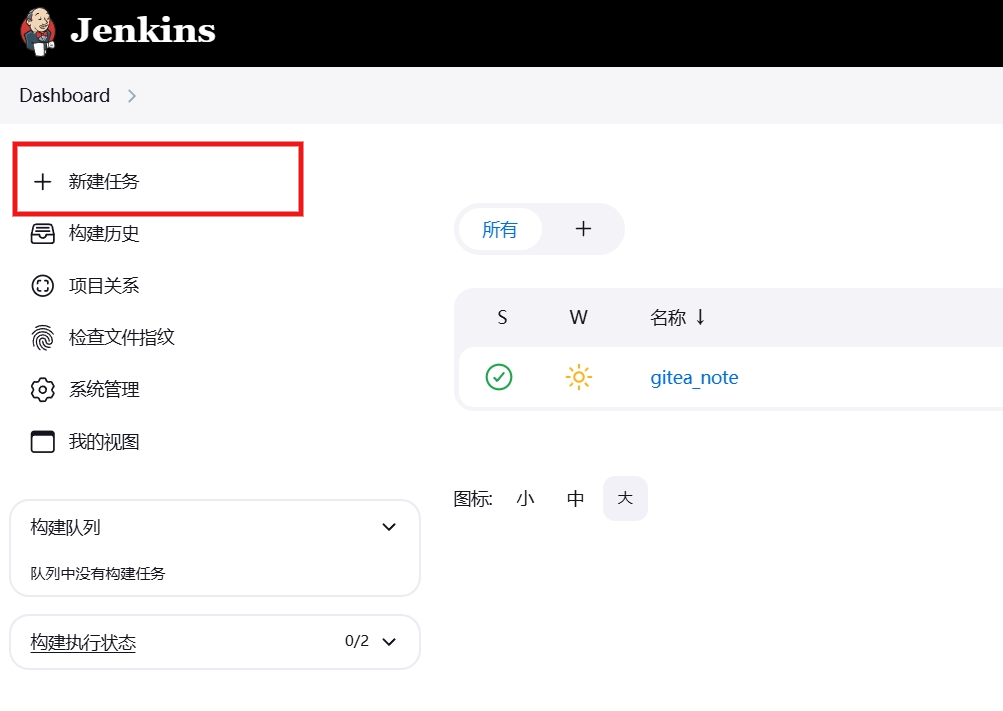The image size is (1003, 711).
Task: Click the Jenkins butler logo icon
Action: coord(38,32)
